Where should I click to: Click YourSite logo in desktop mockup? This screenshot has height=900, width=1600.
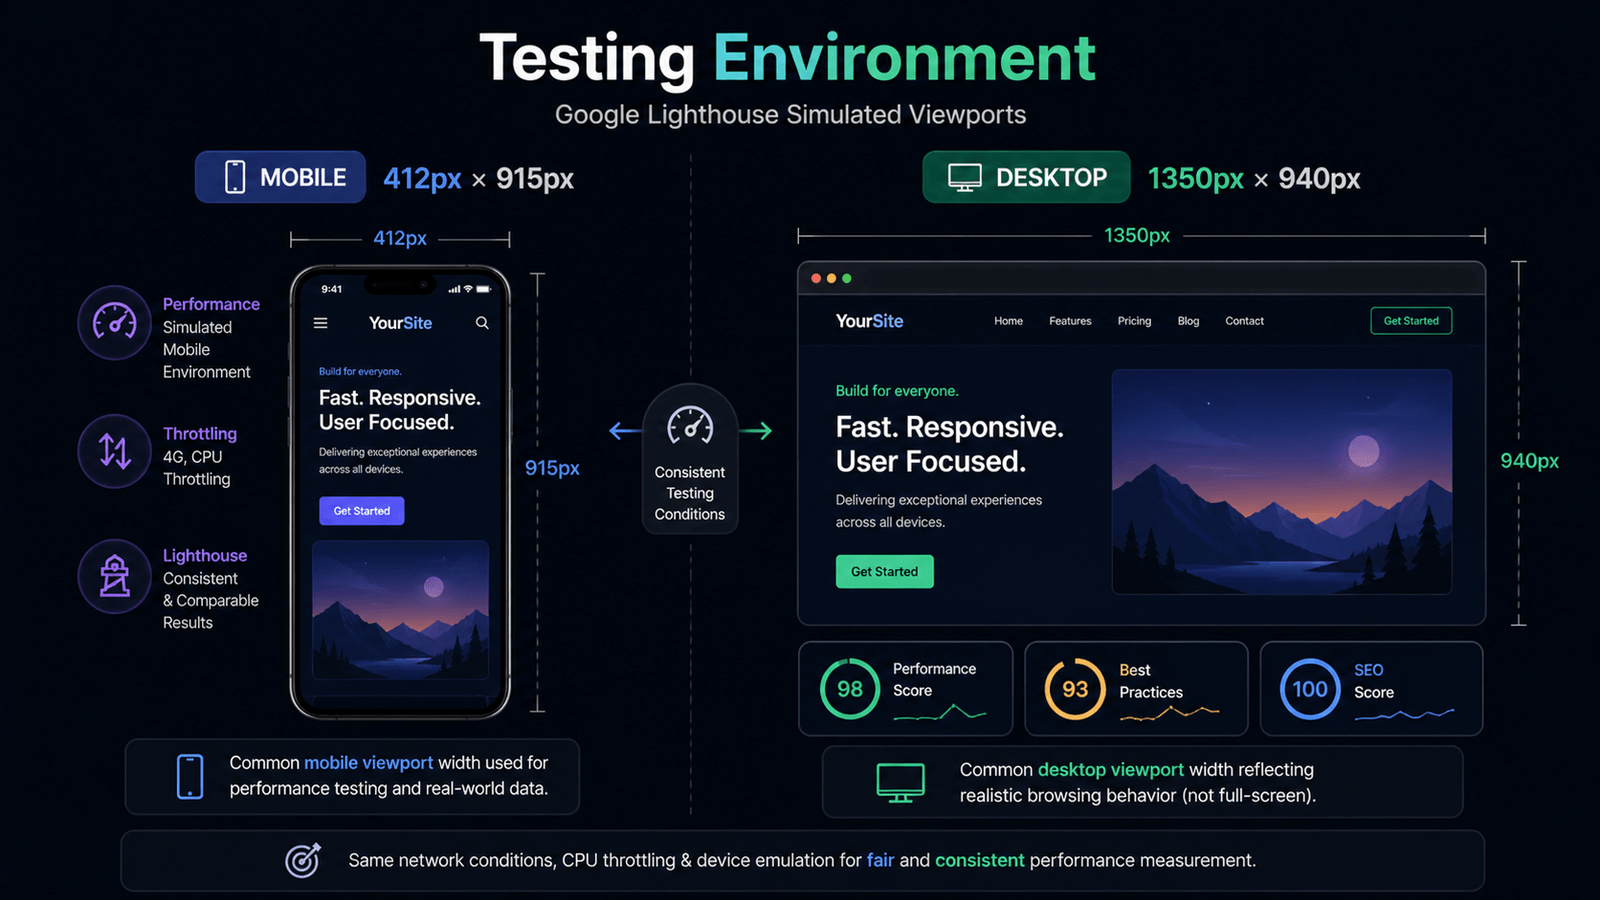tap(869, 321)
